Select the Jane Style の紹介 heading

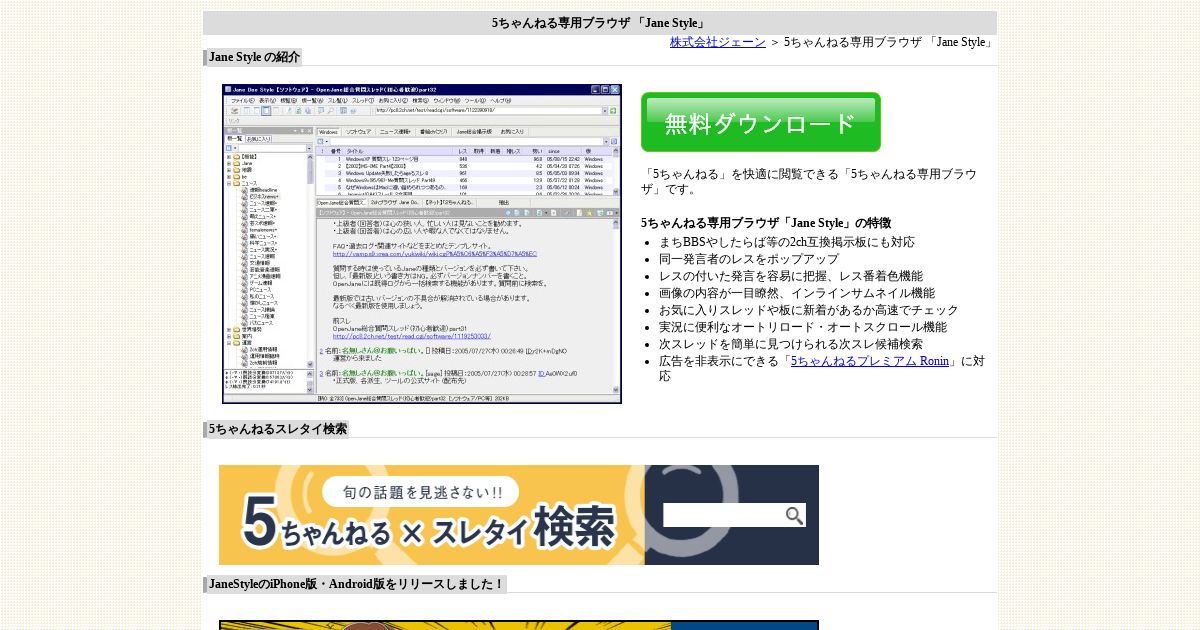coord(254,57)
